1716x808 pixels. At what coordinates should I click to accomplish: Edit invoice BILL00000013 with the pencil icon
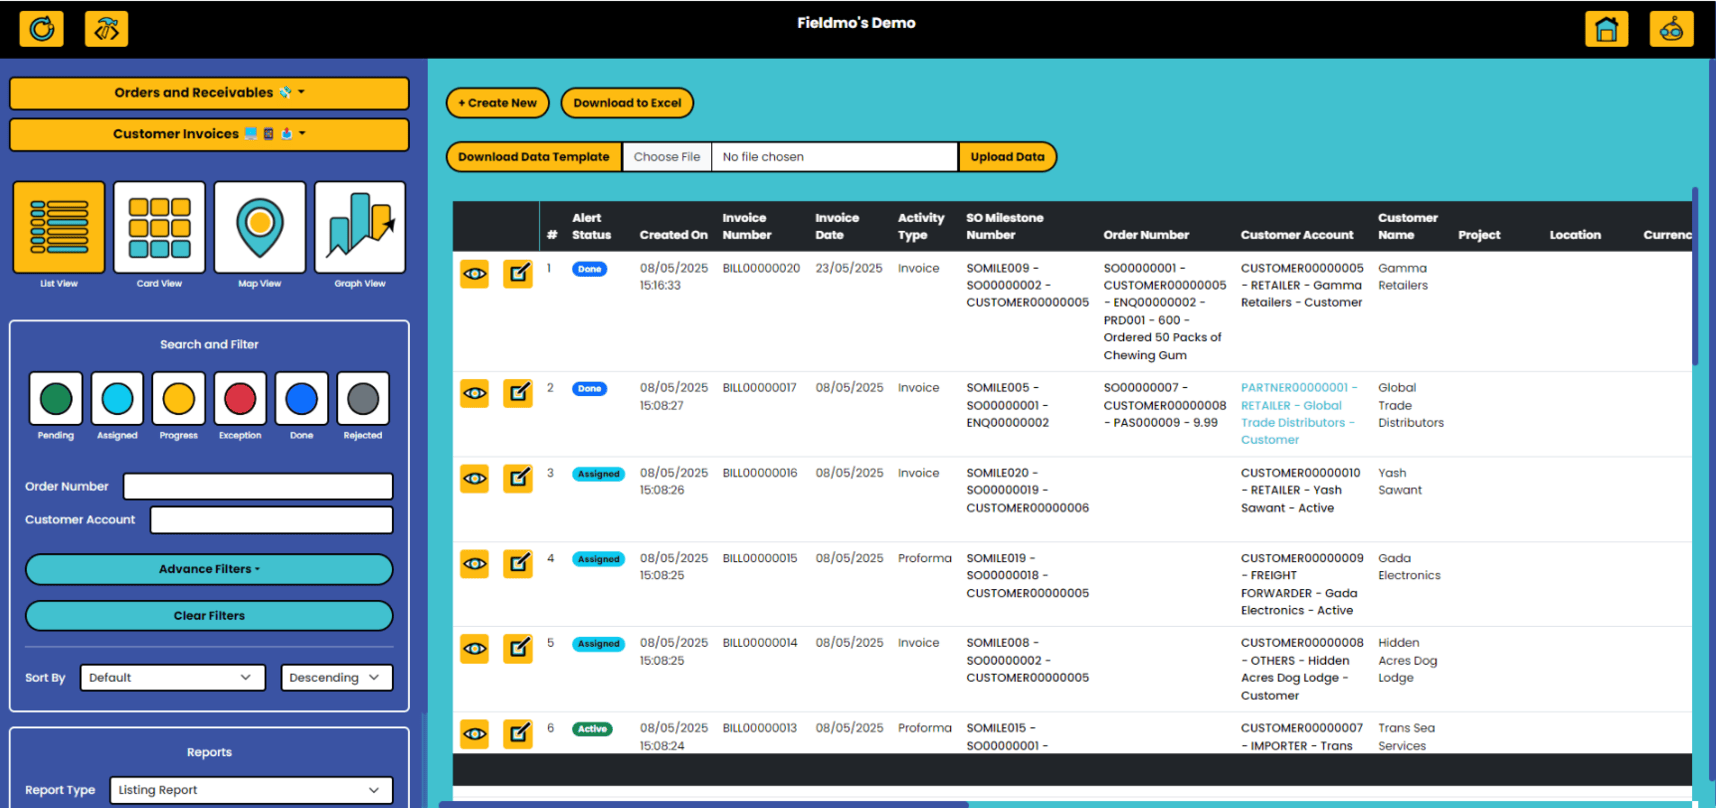pos(518,733)
